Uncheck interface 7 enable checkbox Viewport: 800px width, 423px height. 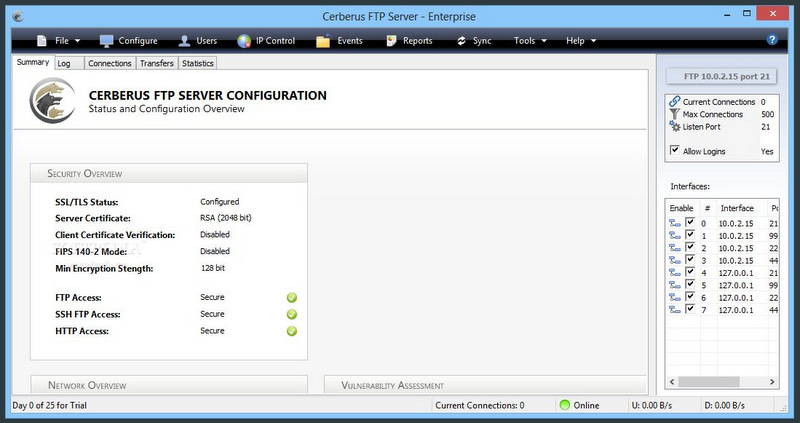pyautogui.click(x=690, y=309)
